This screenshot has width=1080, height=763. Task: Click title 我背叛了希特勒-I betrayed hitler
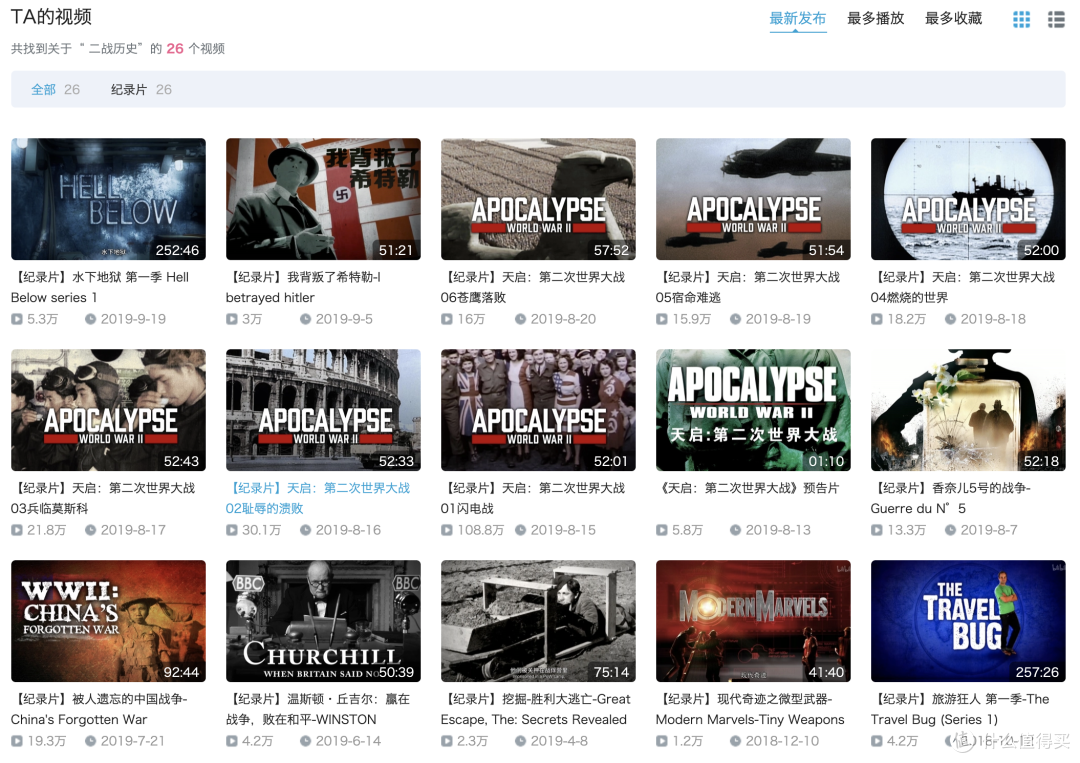point(304,287)
